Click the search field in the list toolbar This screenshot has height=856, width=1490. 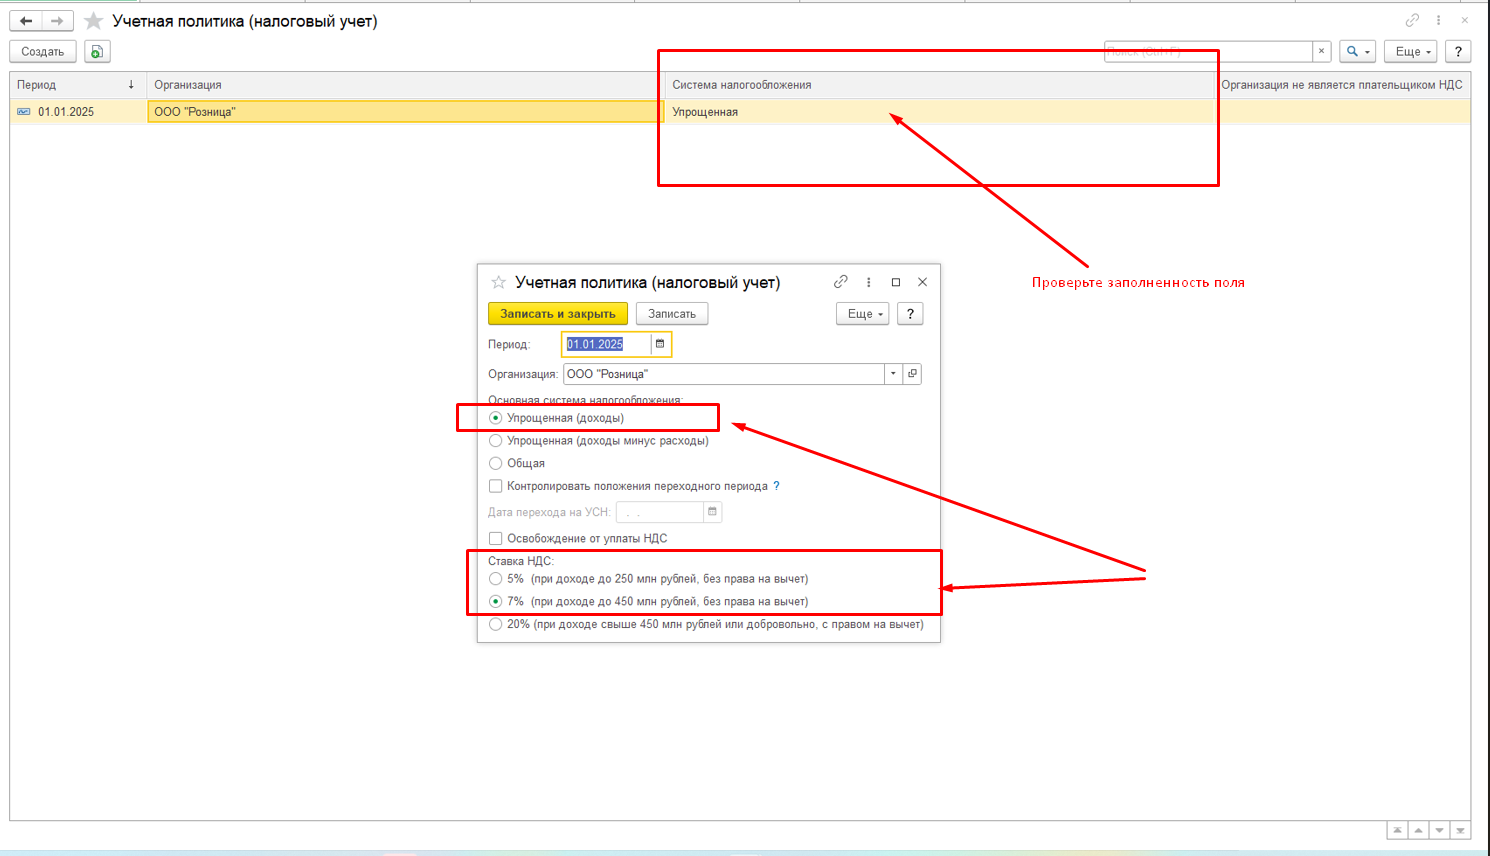pos(1208,51)
